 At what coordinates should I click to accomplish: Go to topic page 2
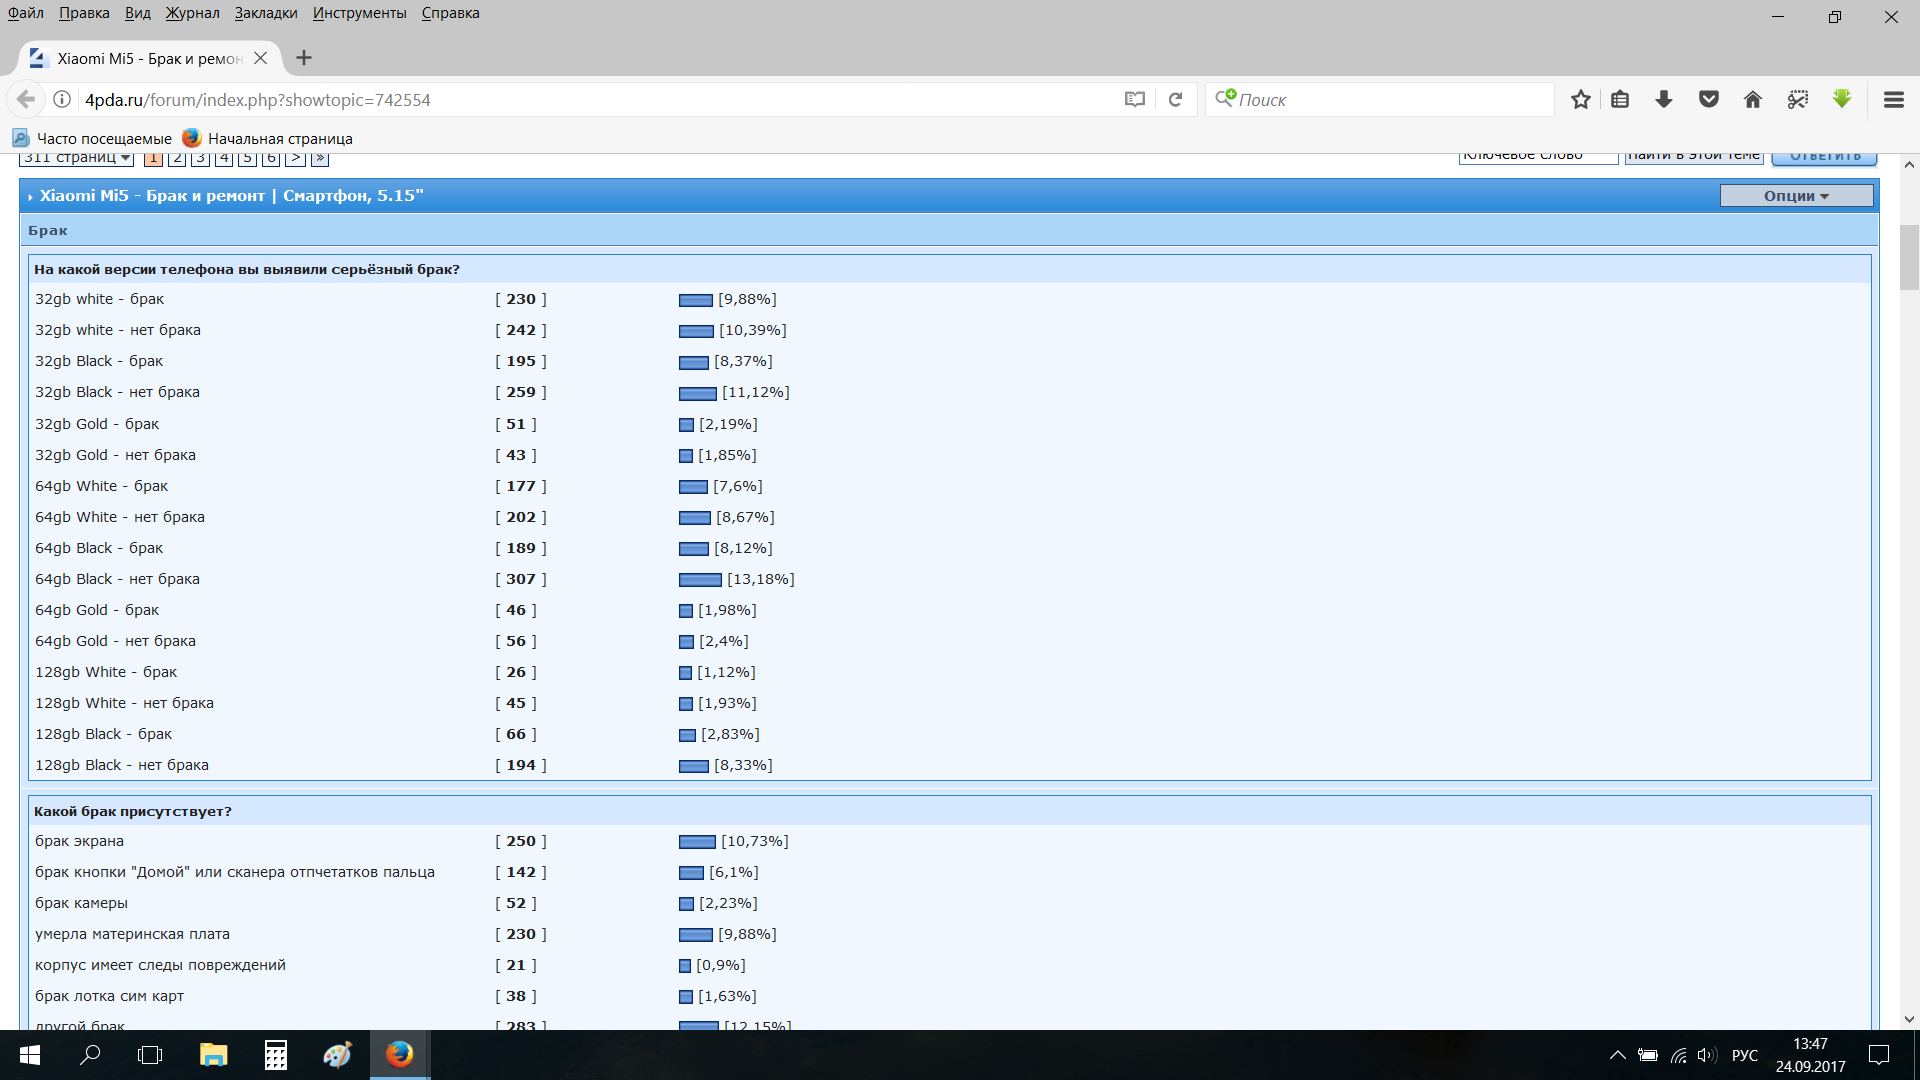(x=177, y=158)
